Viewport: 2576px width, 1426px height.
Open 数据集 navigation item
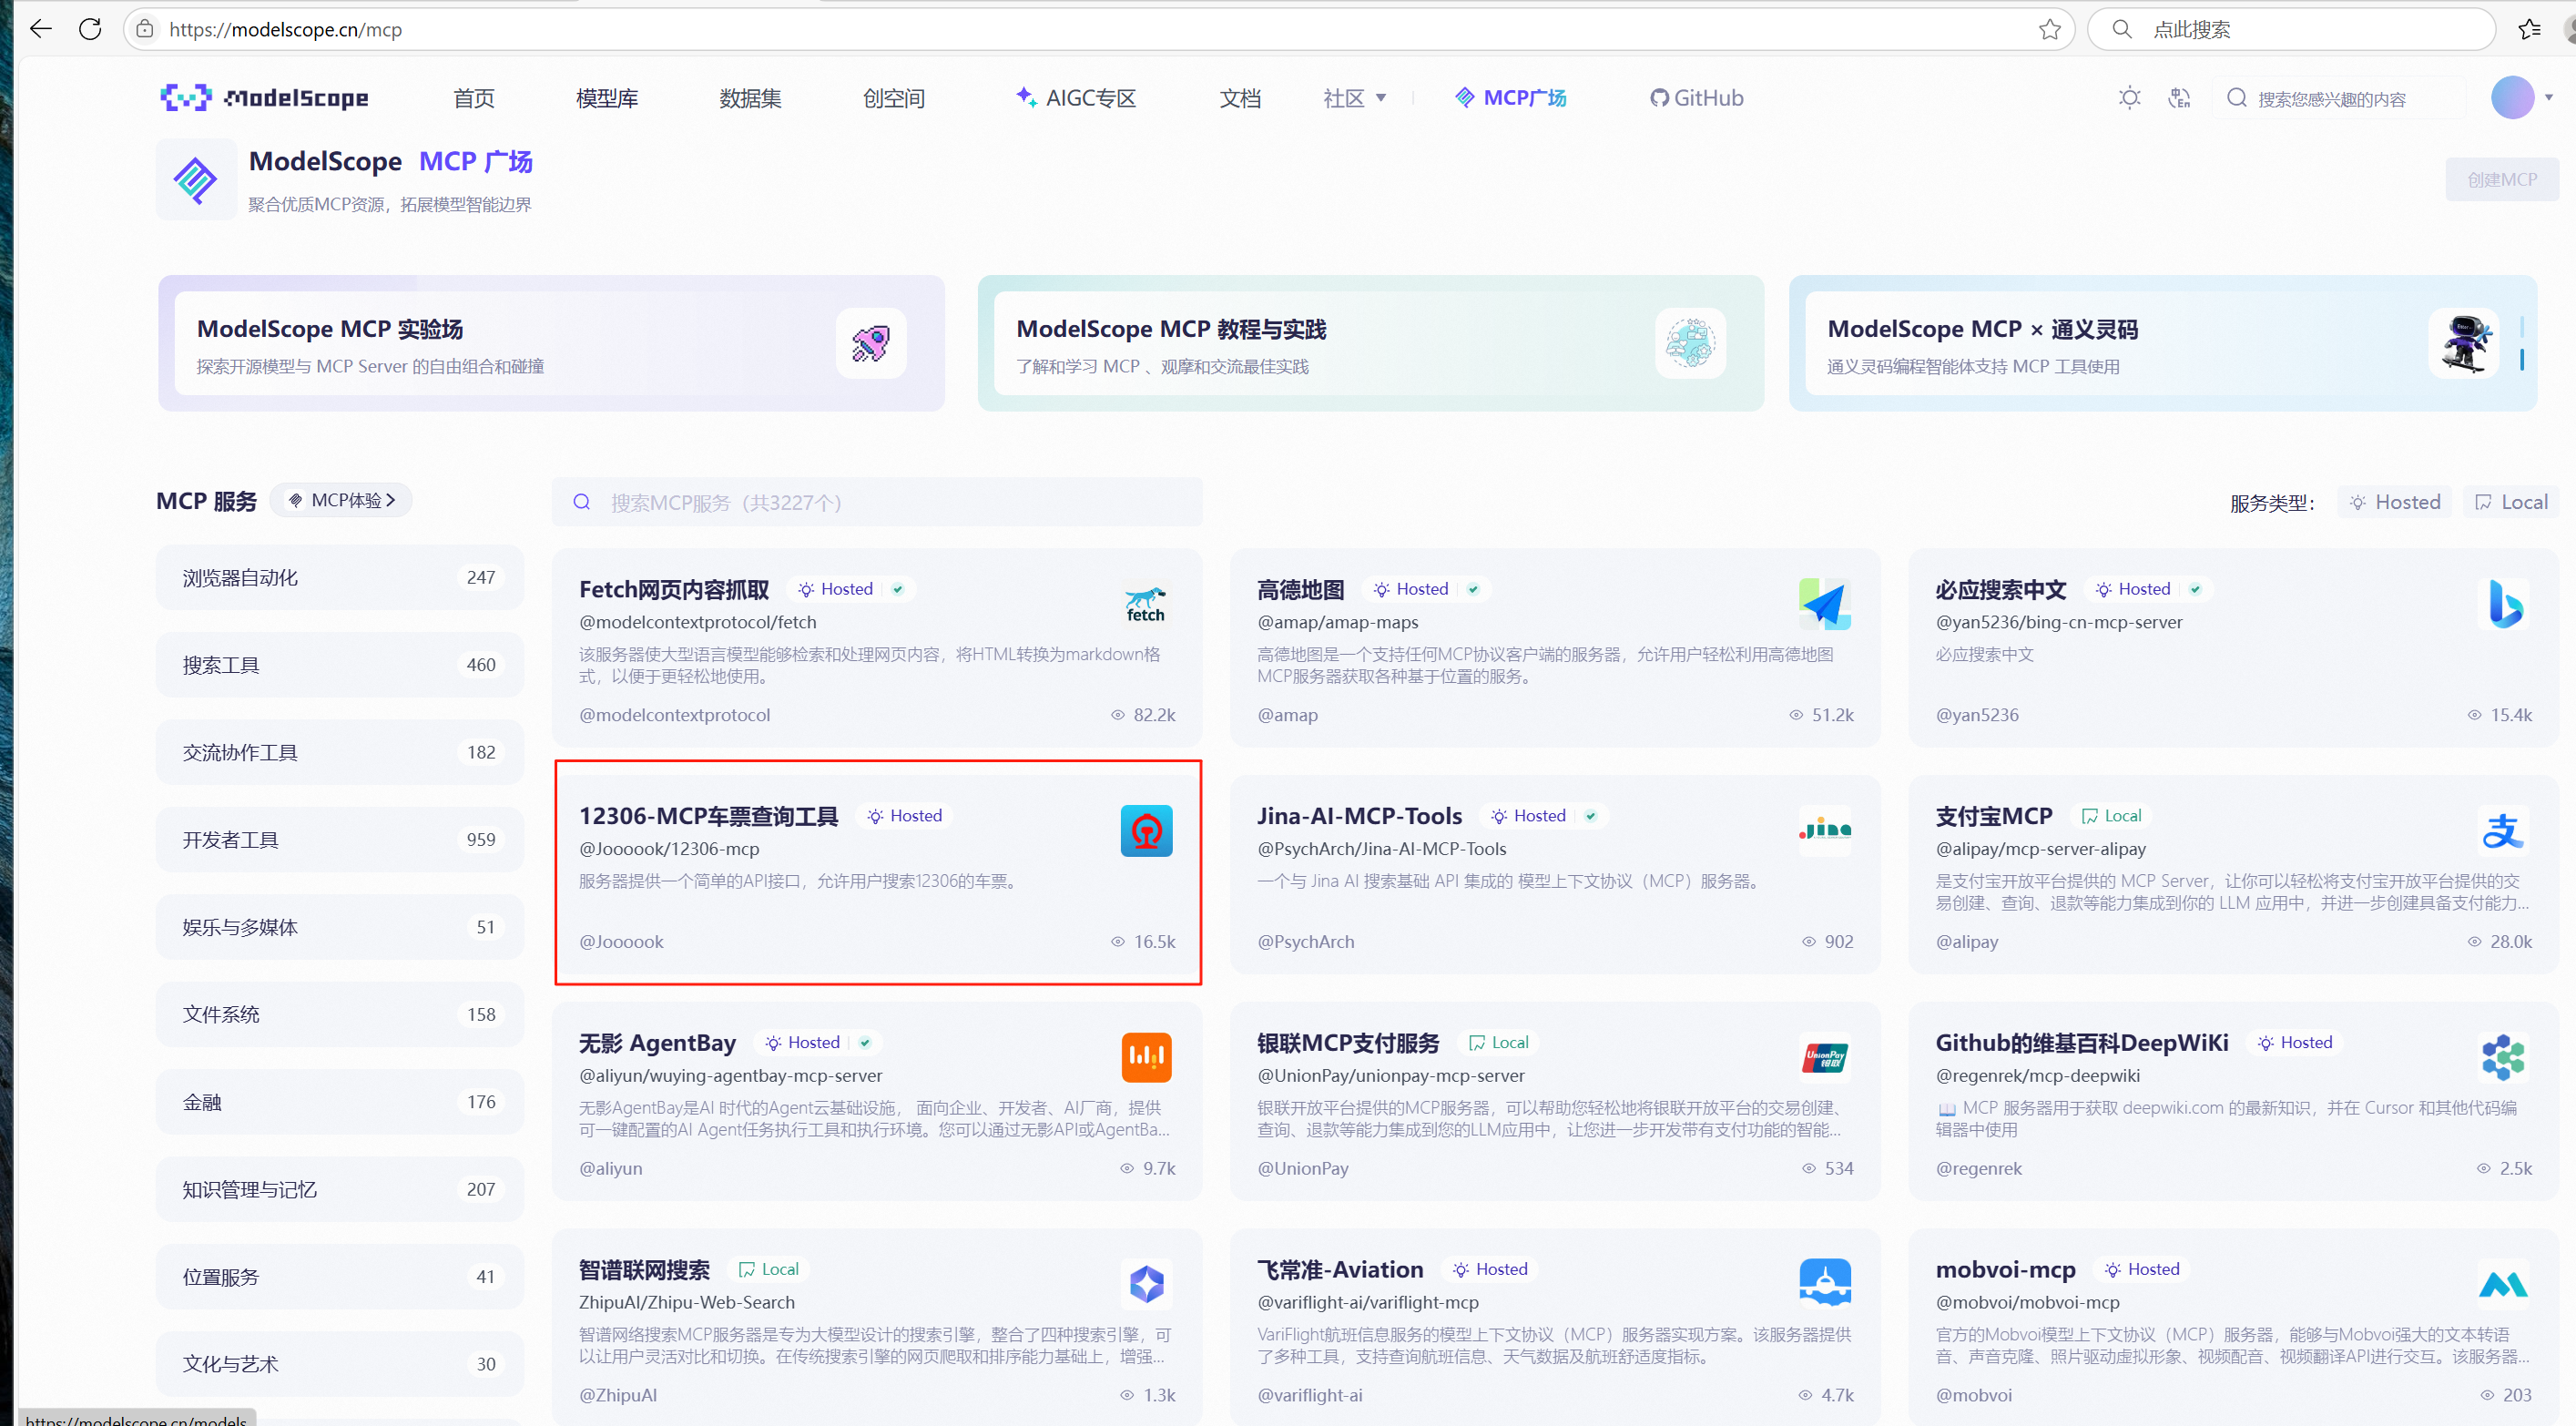pos(750,98)
